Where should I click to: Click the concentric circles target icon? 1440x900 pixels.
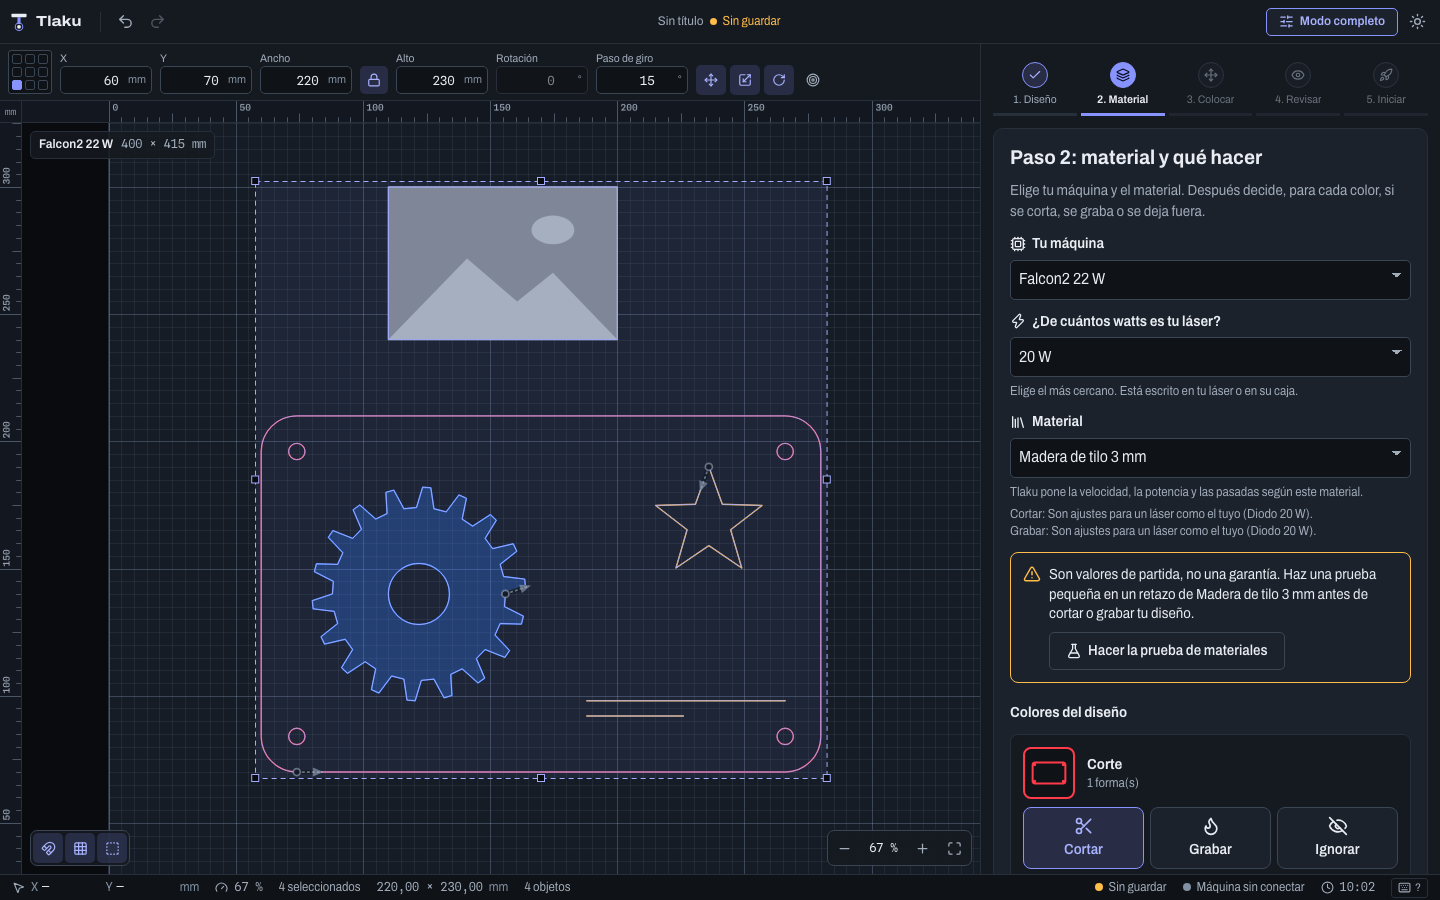click(x=813, y=80)
